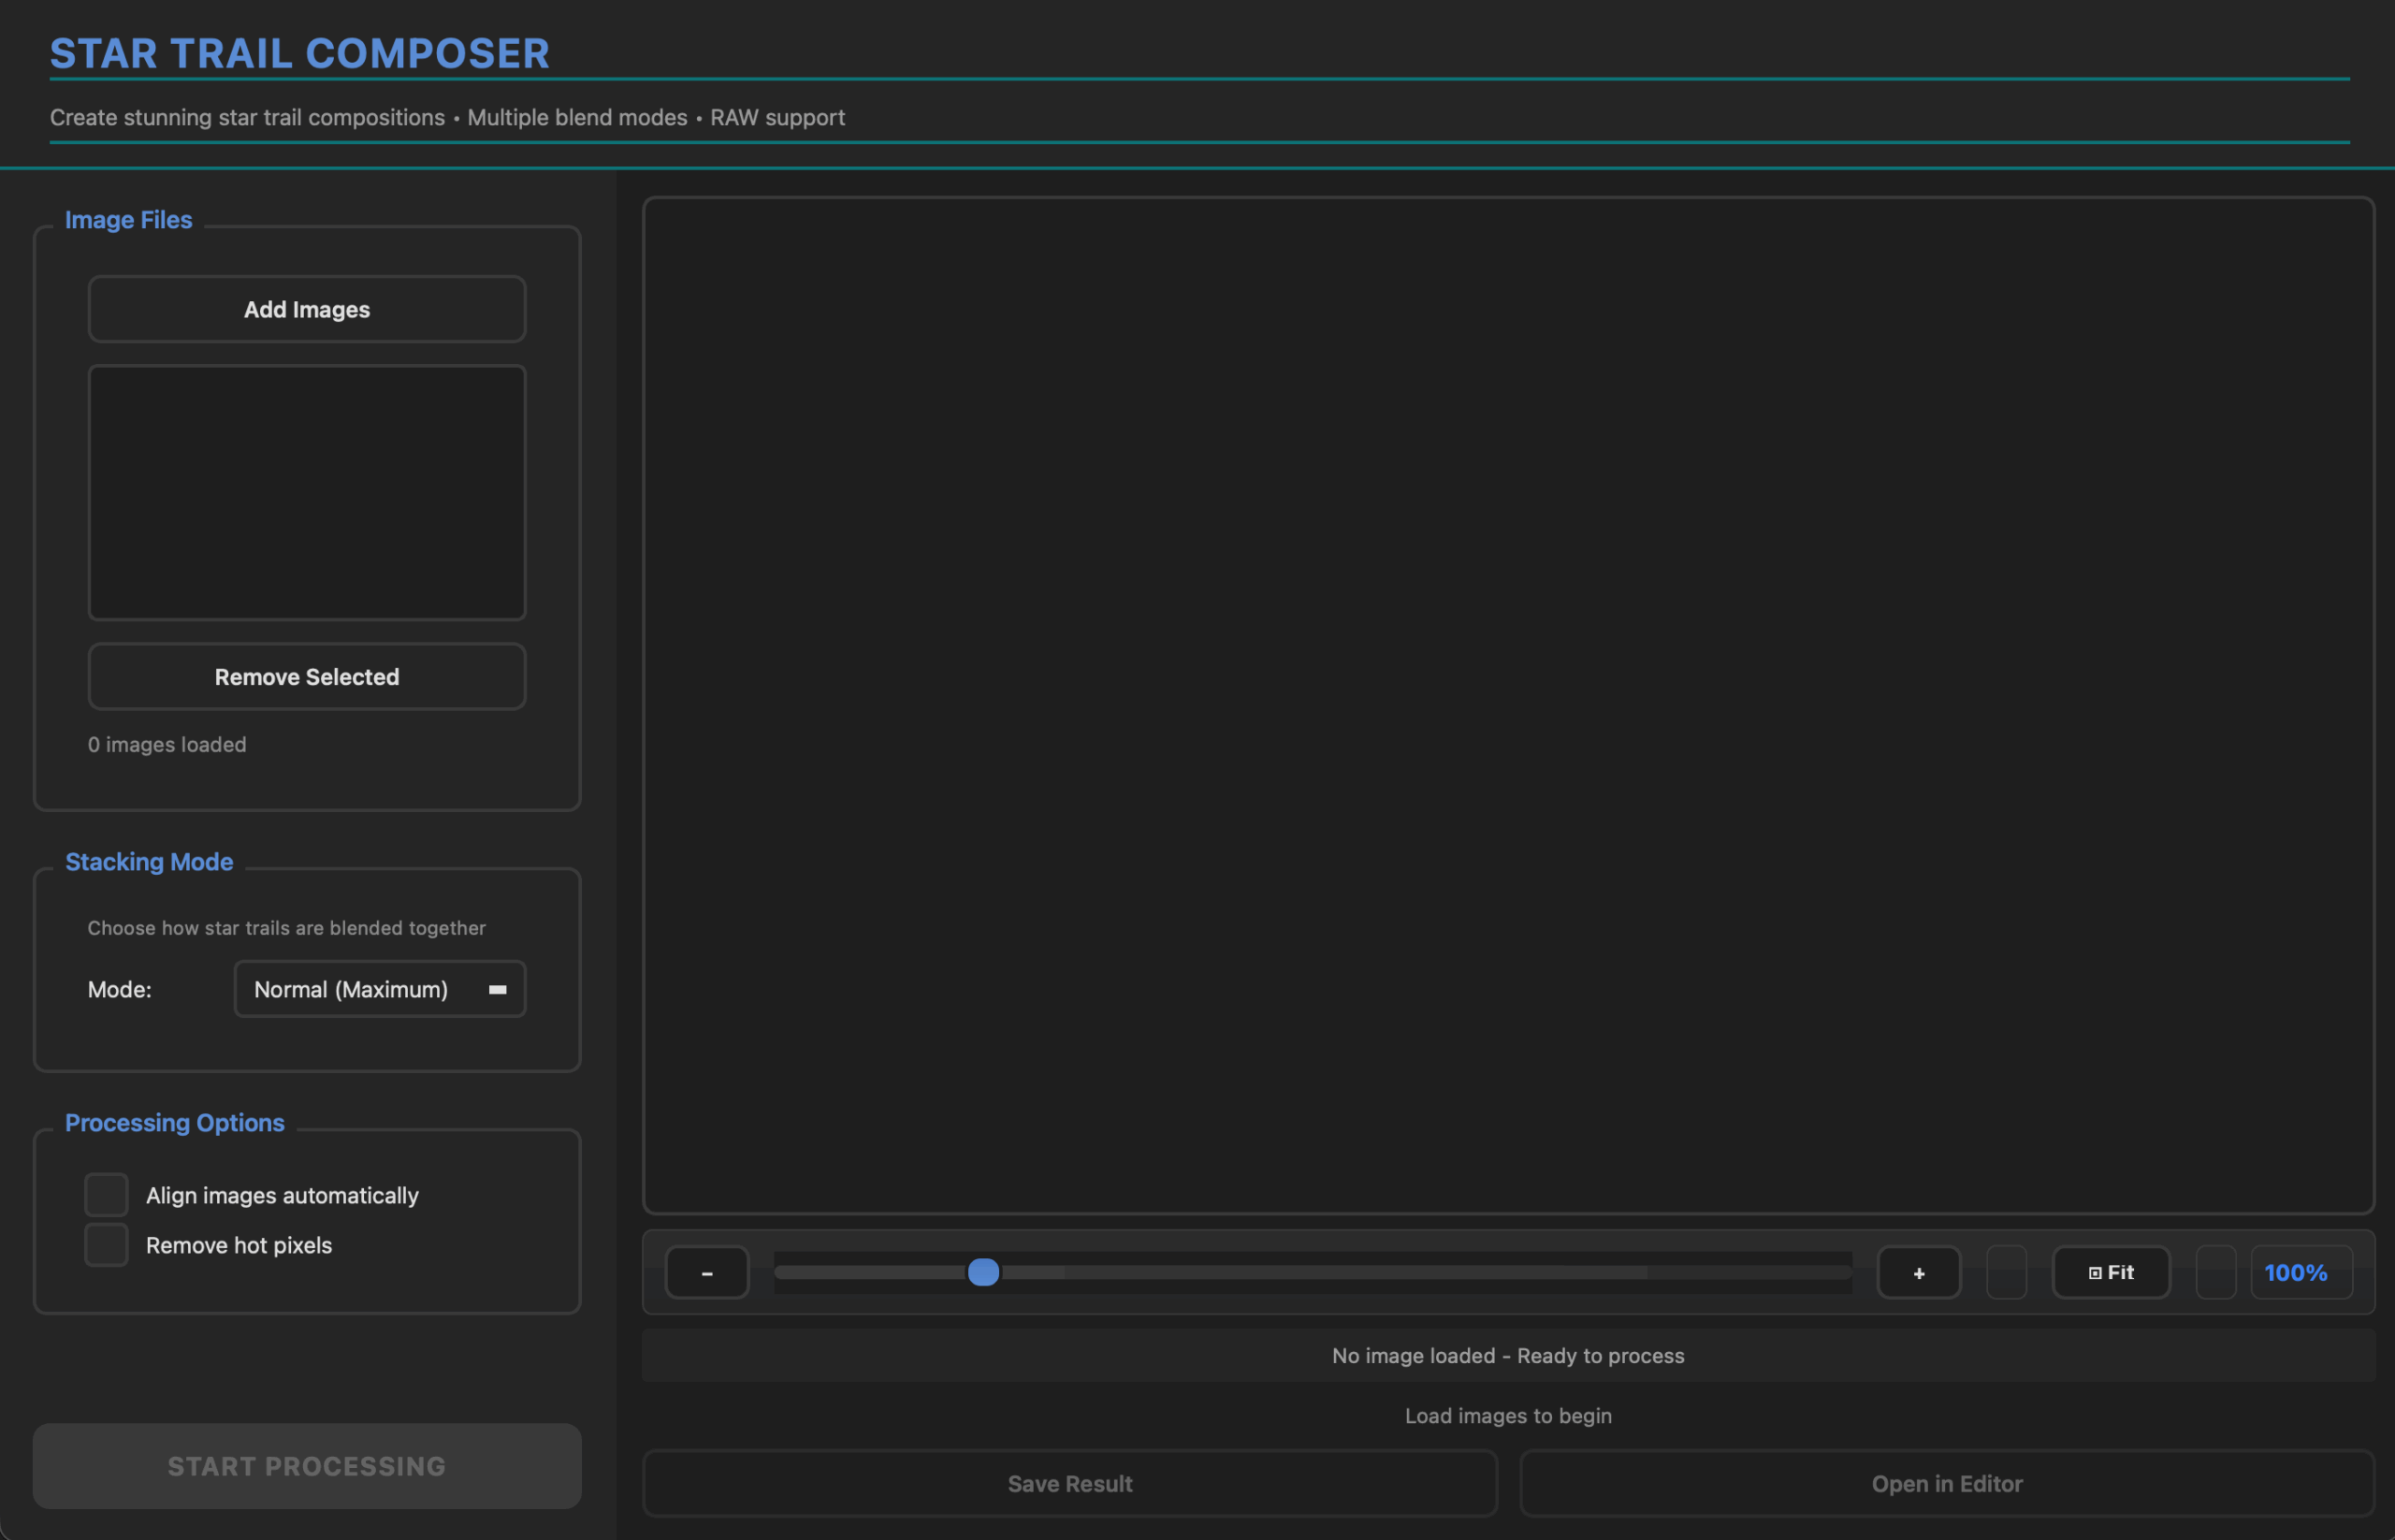Start processing the loaded images
This screenshot has height=1540, width=2395.
click(x=306, y=1465)
